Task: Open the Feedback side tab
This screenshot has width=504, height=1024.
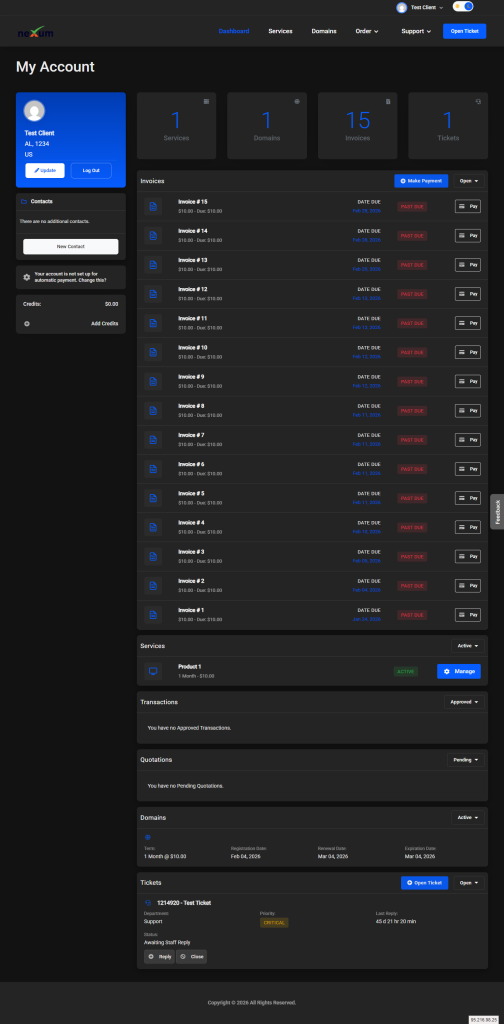Action: [497, 511]
